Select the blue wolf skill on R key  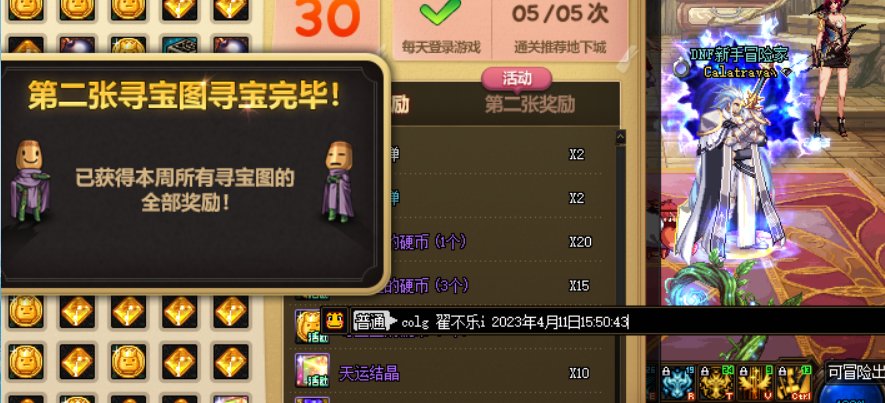[x=677, y=384]
